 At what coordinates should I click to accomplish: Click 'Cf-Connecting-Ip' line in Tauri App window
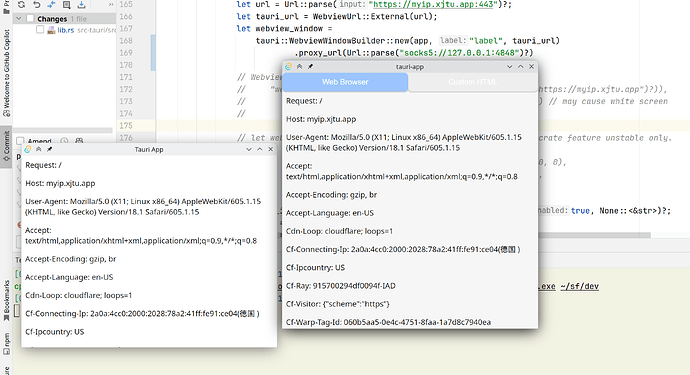point(142,313)
